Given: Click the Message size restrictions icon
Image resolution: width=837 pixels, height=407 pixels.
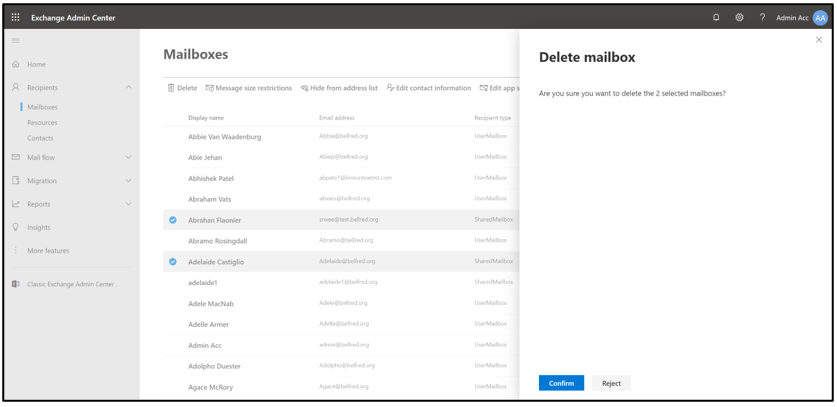Looking at the screenshot, I should tap(210, 88).
